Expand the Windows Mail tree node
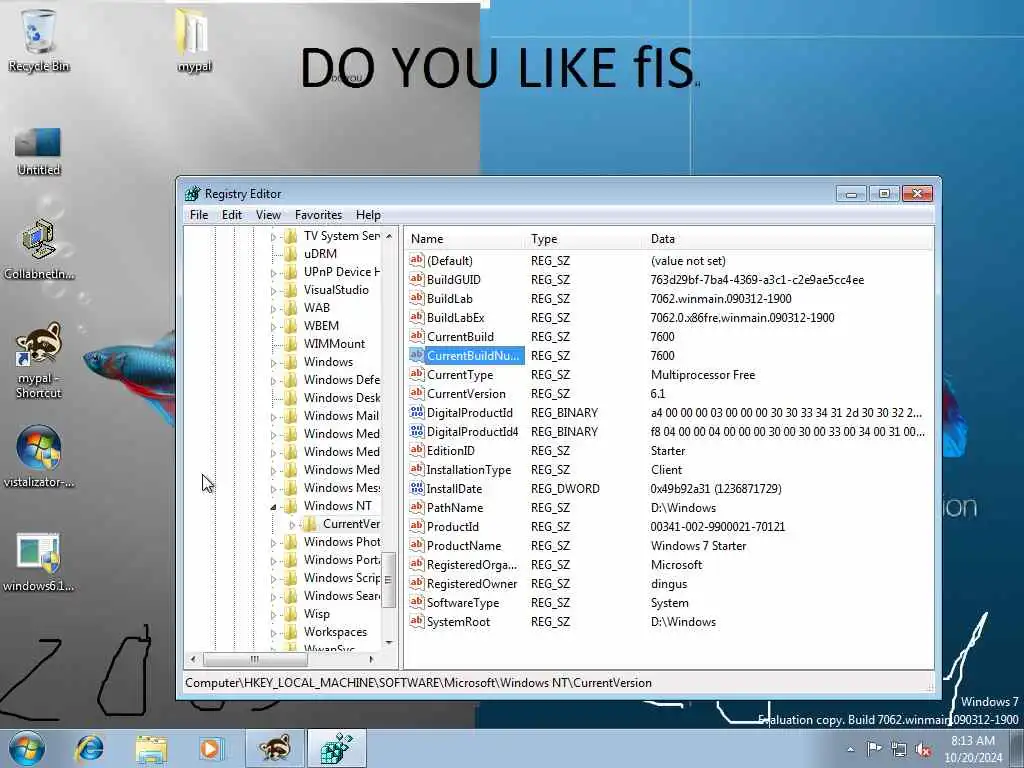Viewport: 1024px width, 768px height. (x=274, y=417)
